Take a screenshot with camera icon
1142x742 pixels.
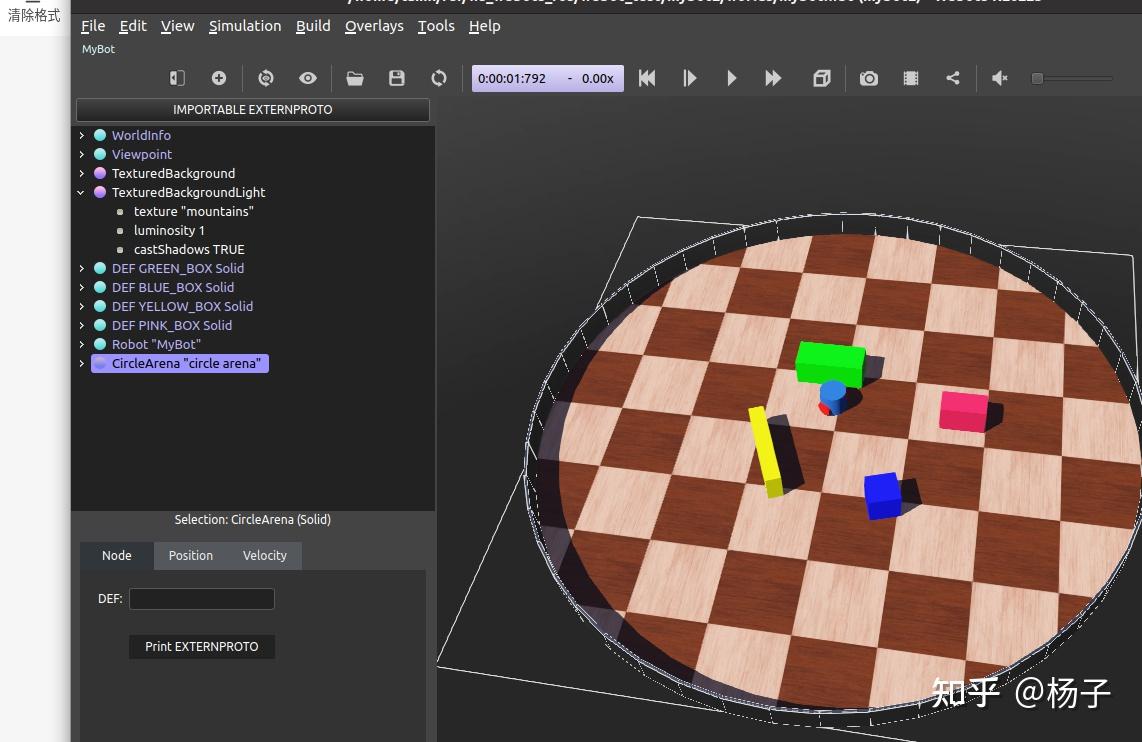pyautogui.click(x=869, y=78)
